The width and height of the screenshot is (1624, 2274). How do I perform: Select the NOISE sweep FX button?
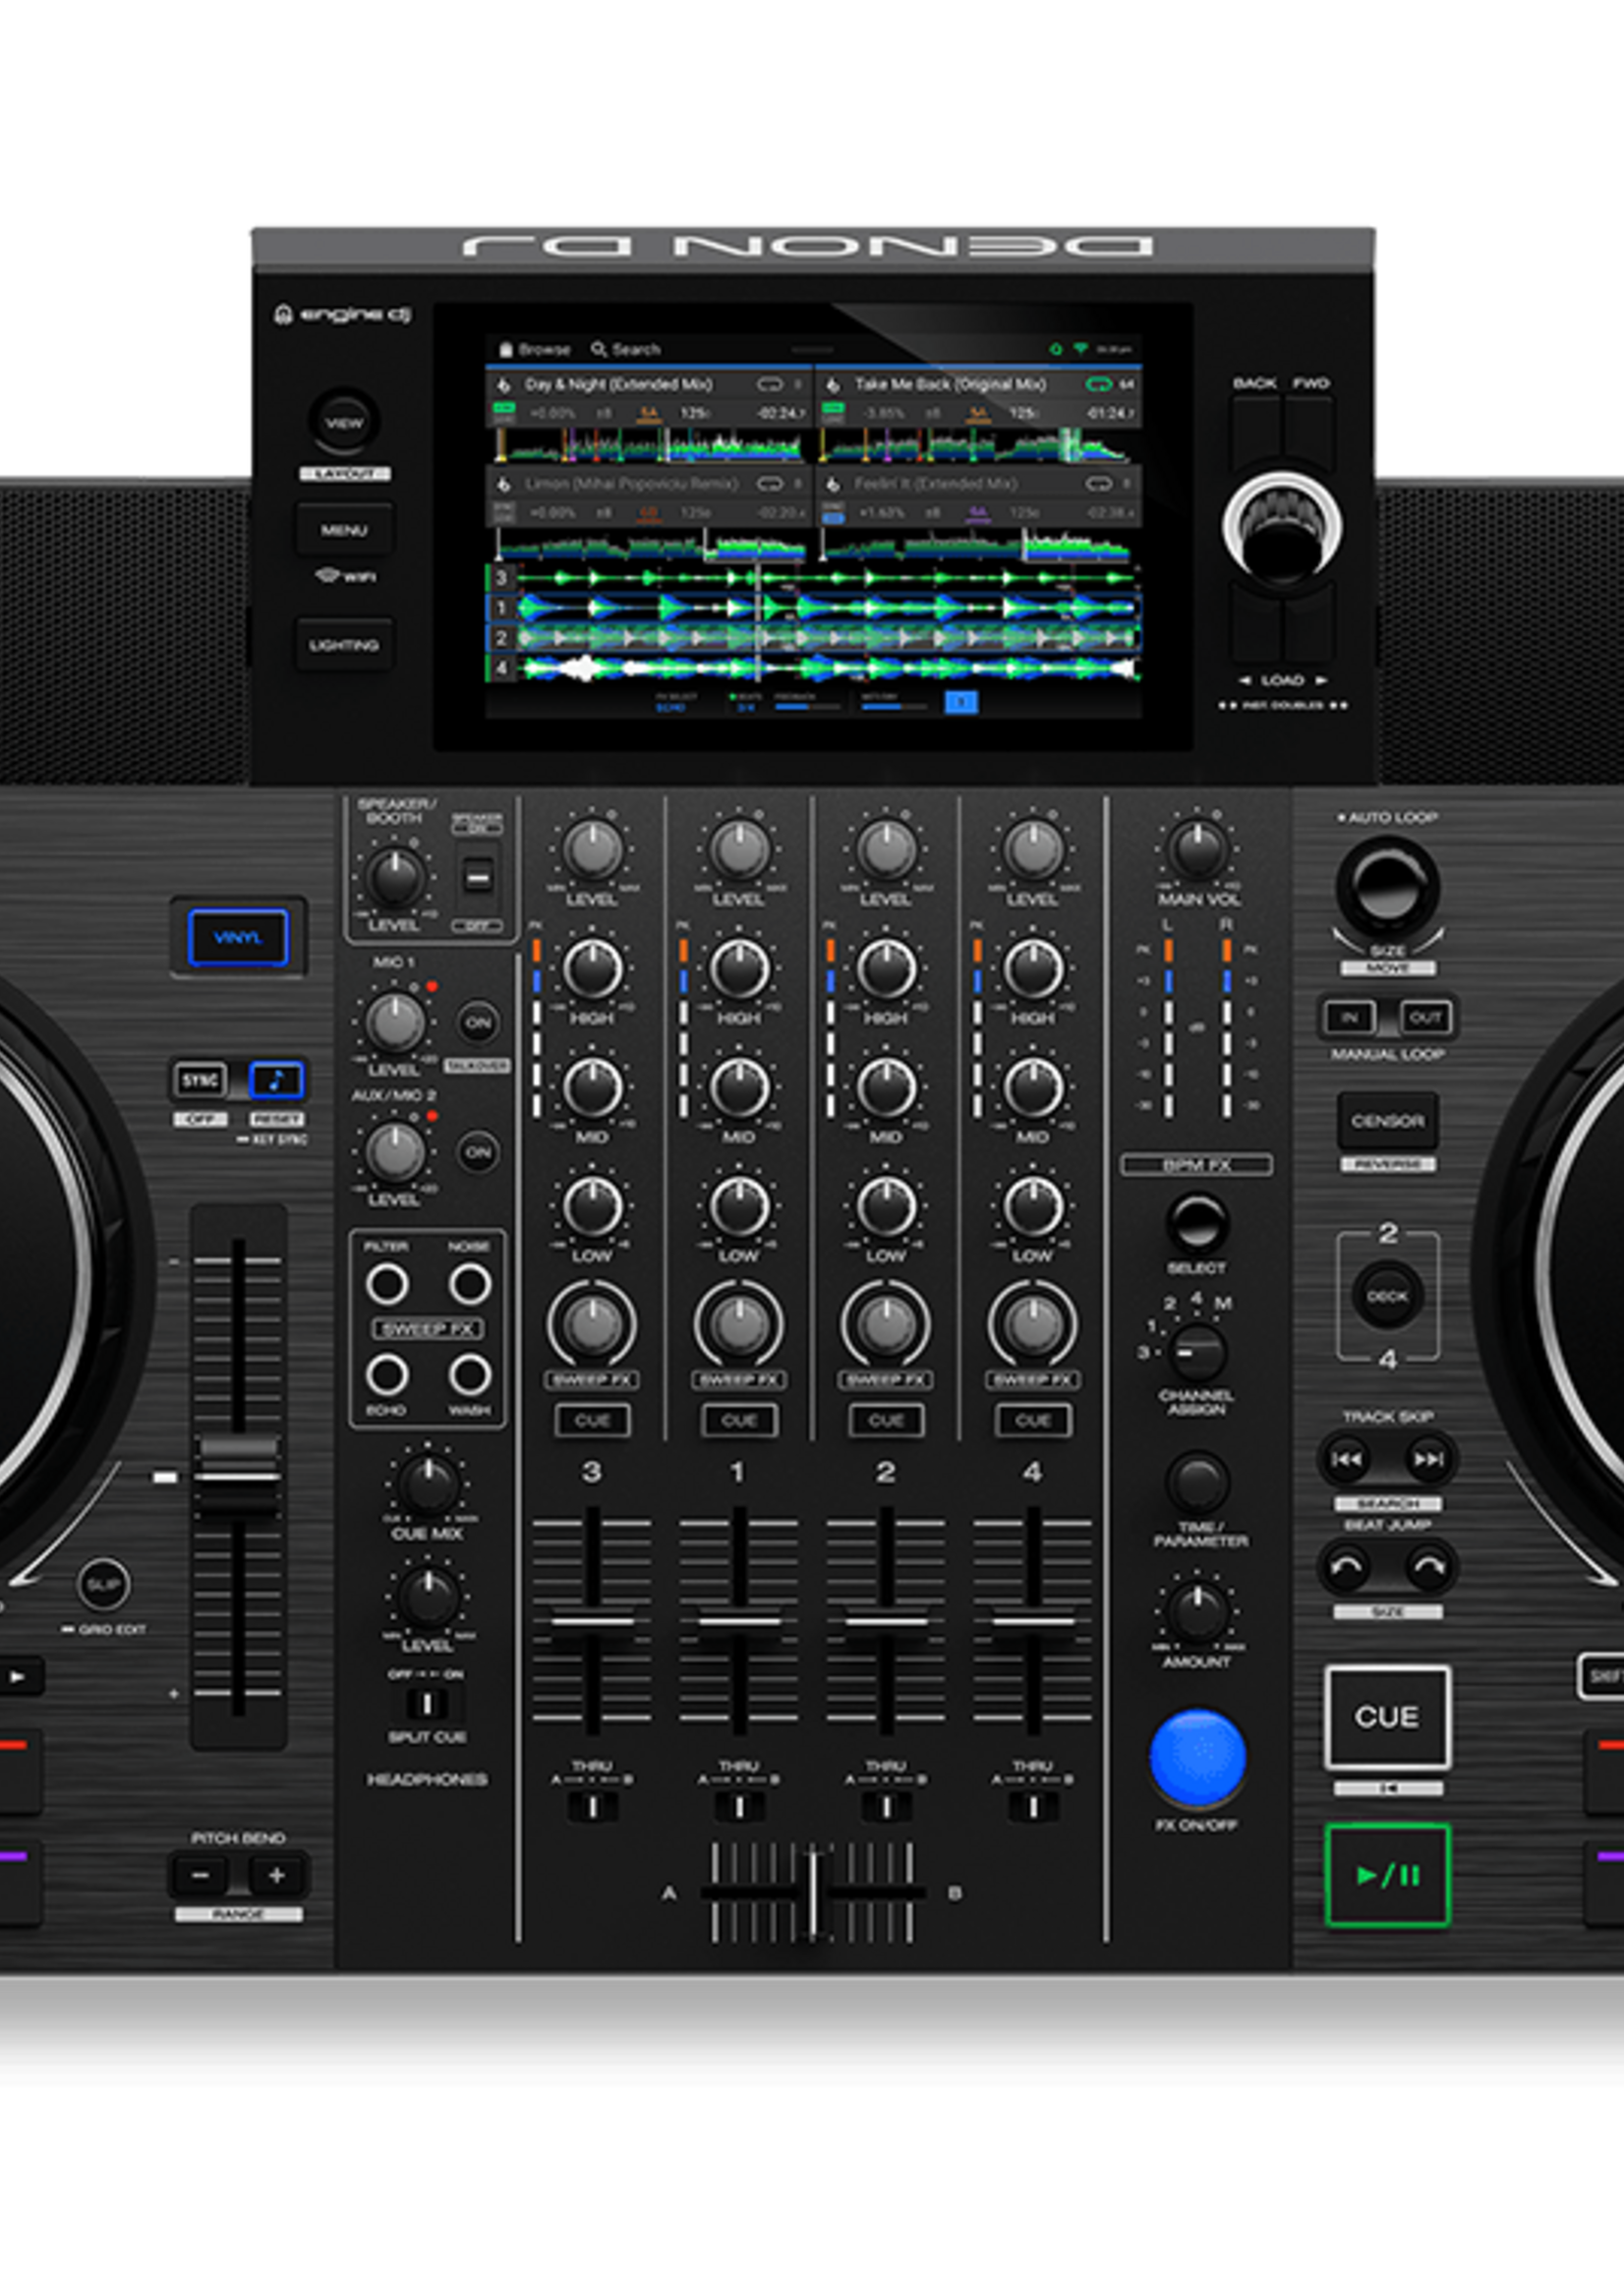click(x=469, y=1284)
